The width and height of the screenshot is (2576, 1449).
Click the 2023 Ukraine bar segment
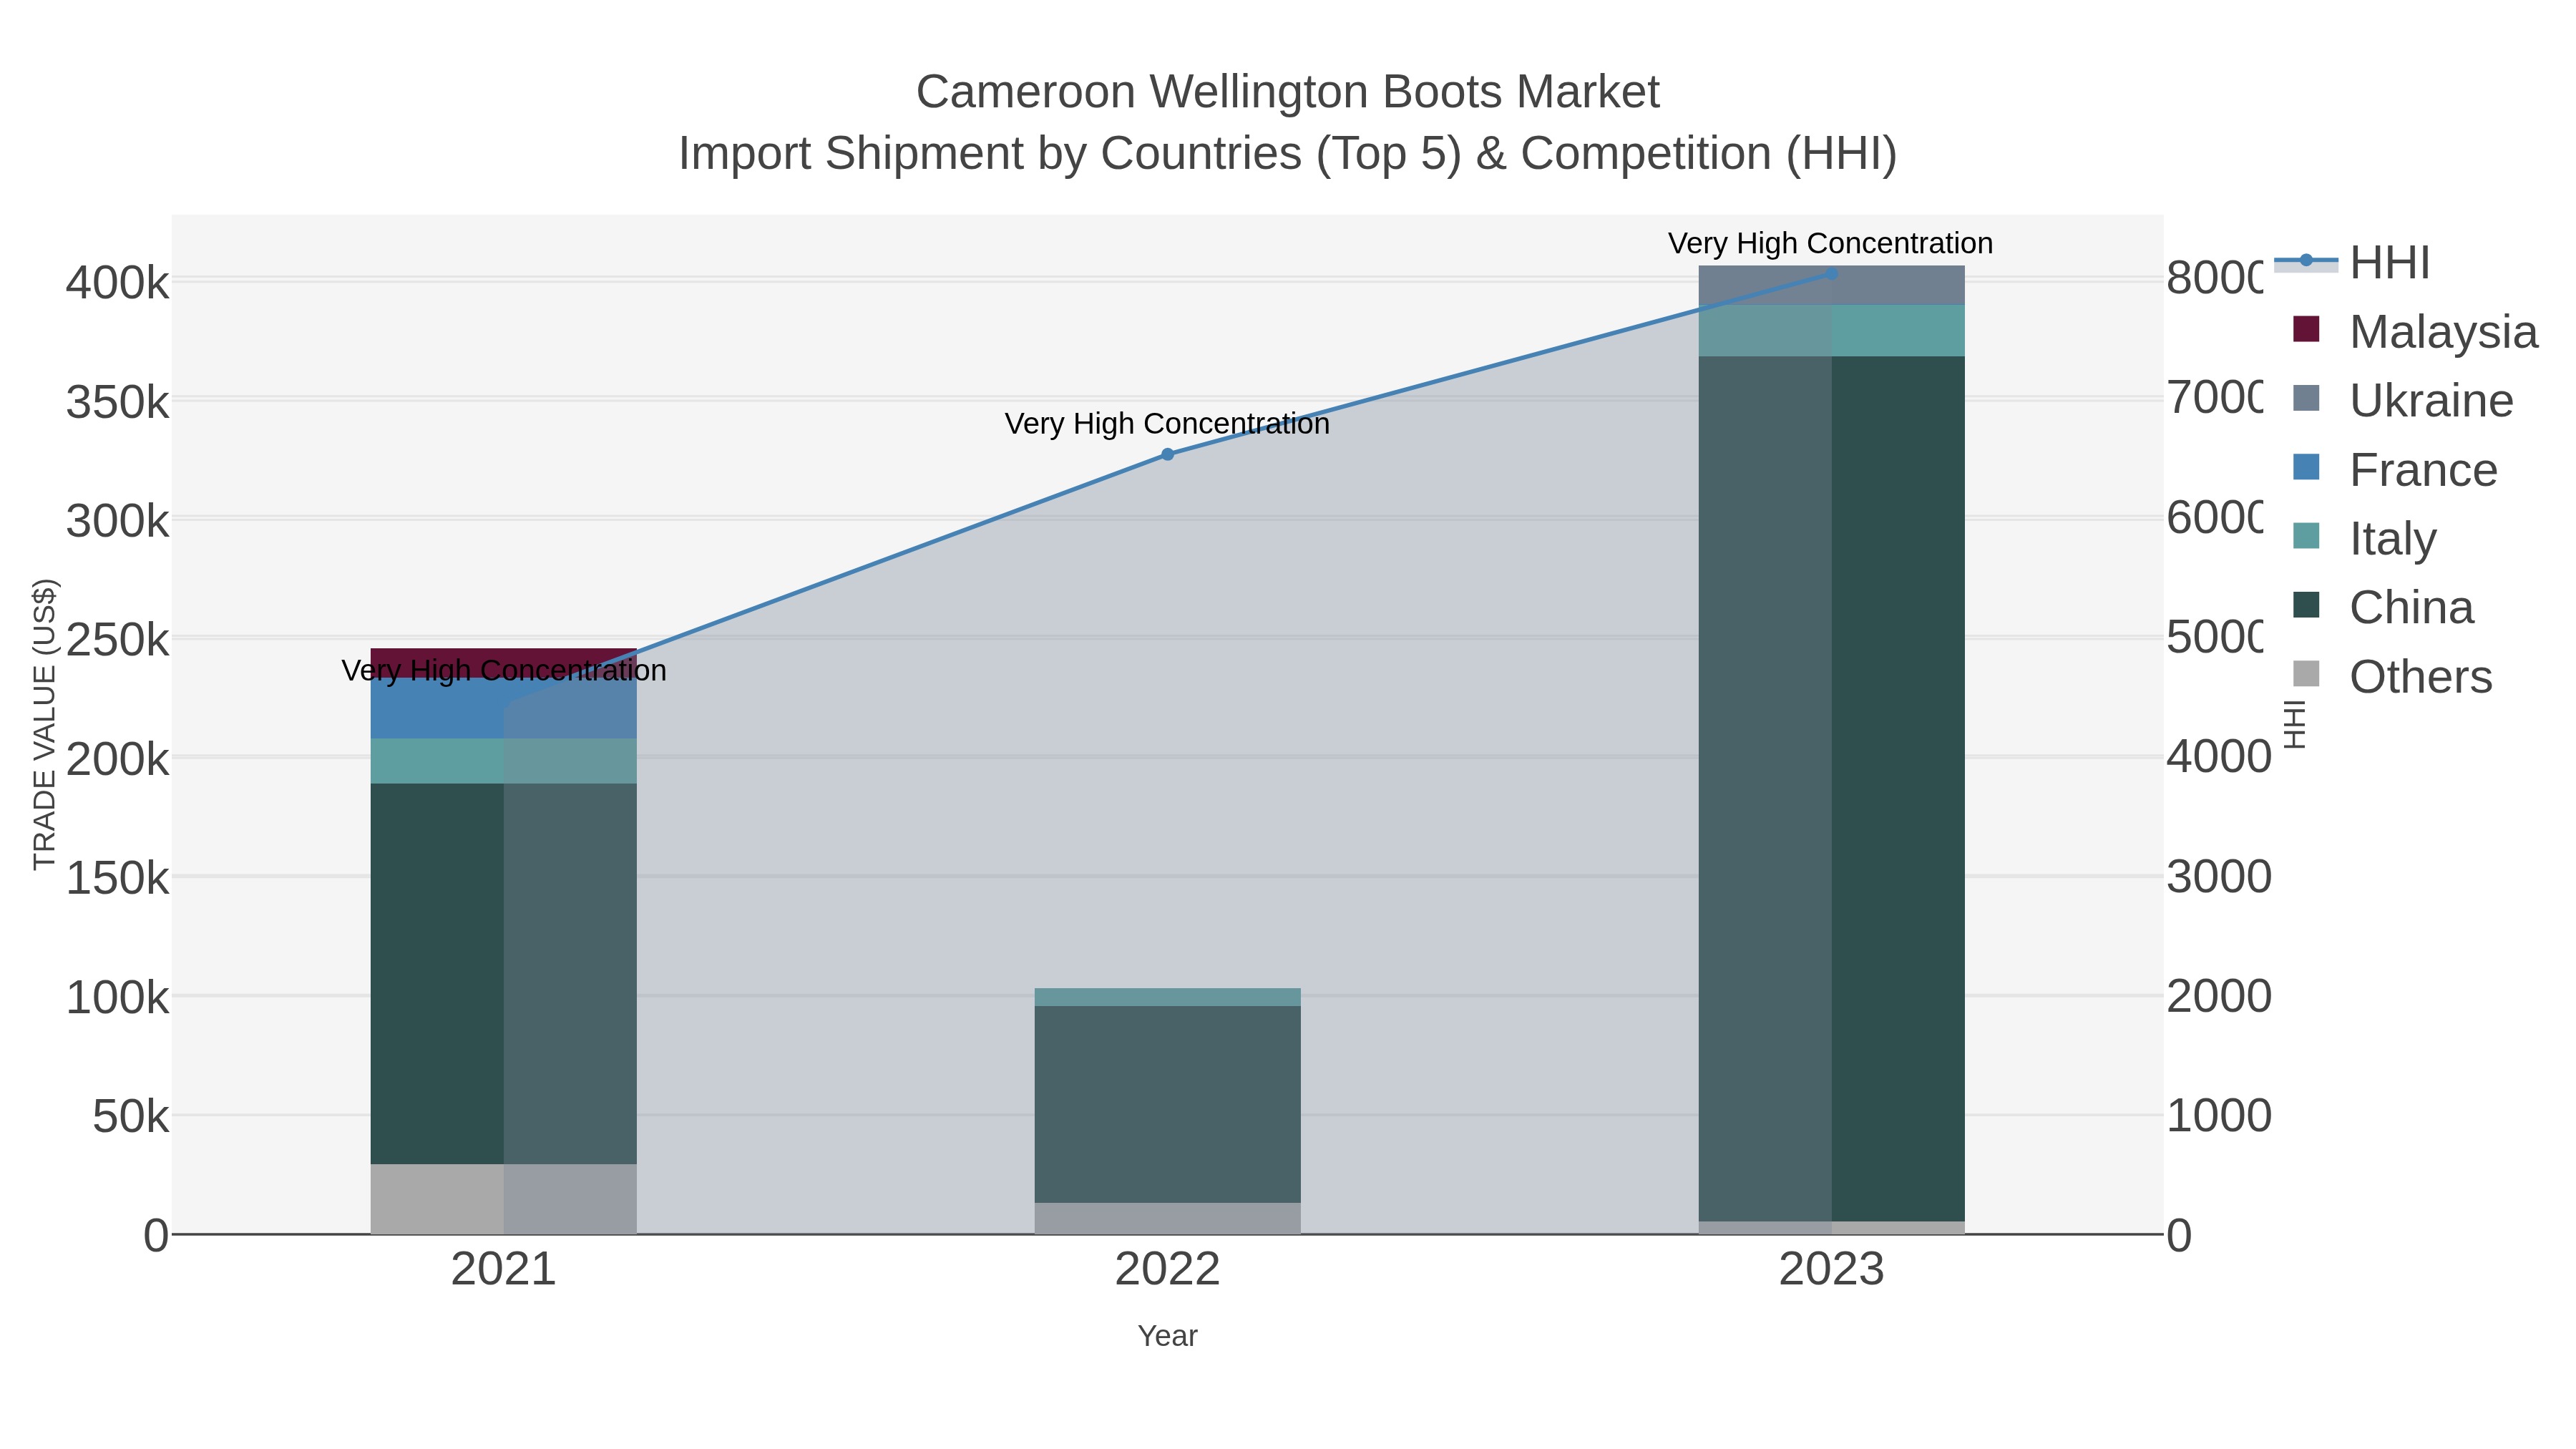pos(1831,285)
